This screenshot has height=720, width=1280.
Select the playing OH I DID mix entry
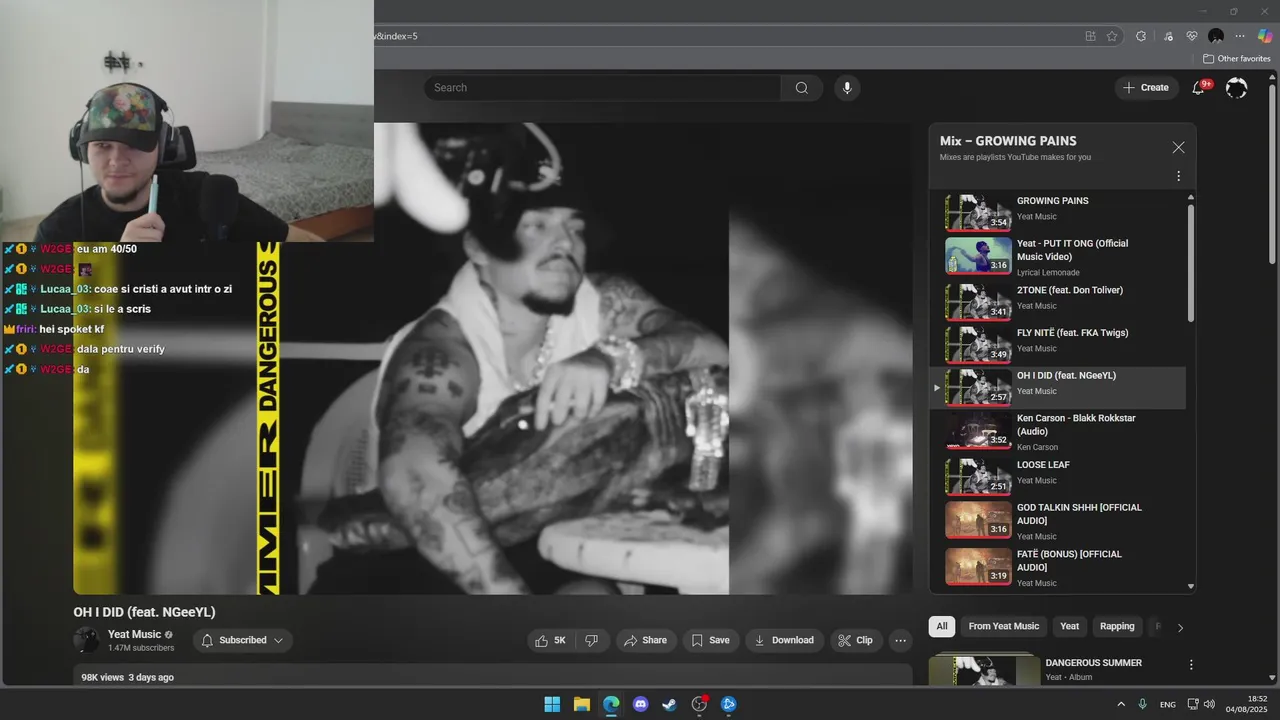pos(1058,387)
